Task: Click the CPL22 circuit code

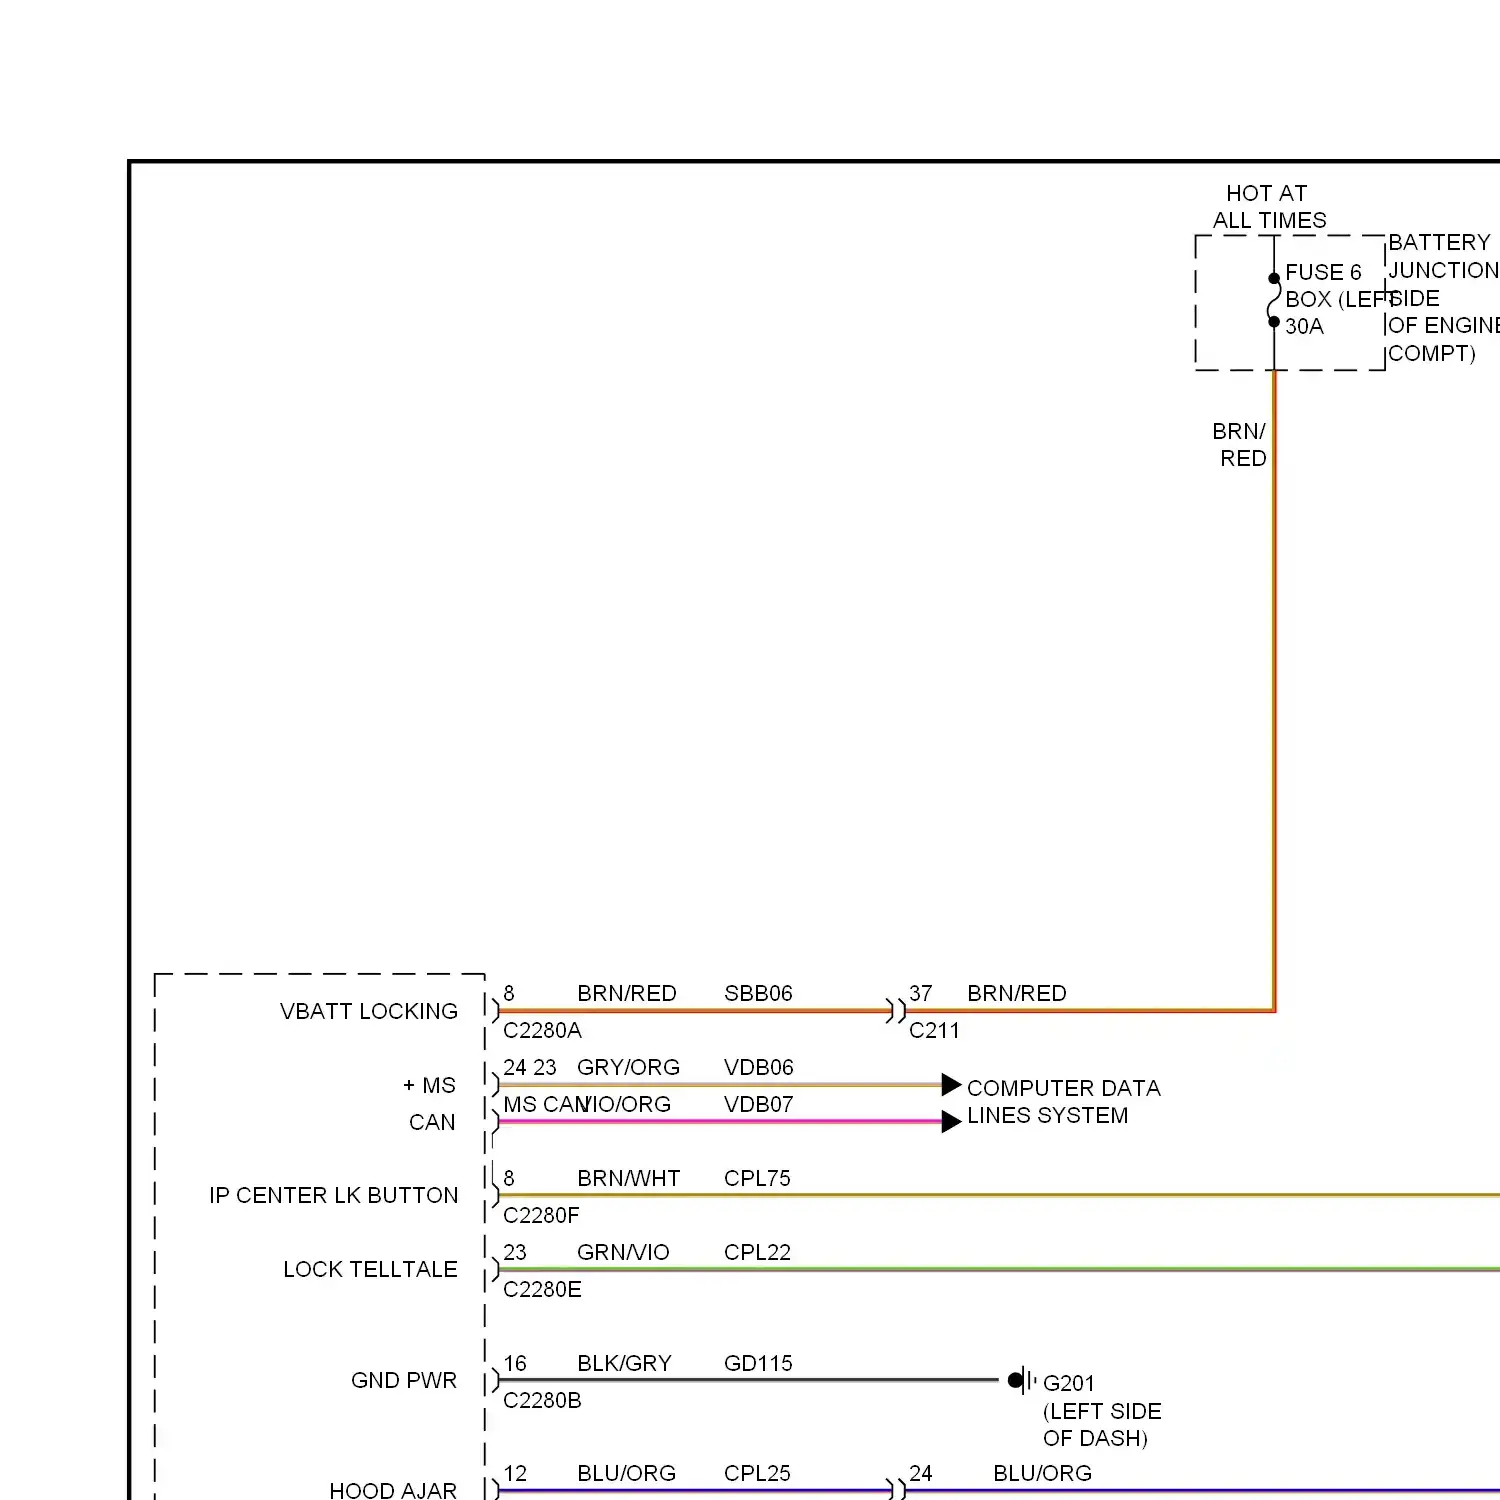Action: [757, 1252]
